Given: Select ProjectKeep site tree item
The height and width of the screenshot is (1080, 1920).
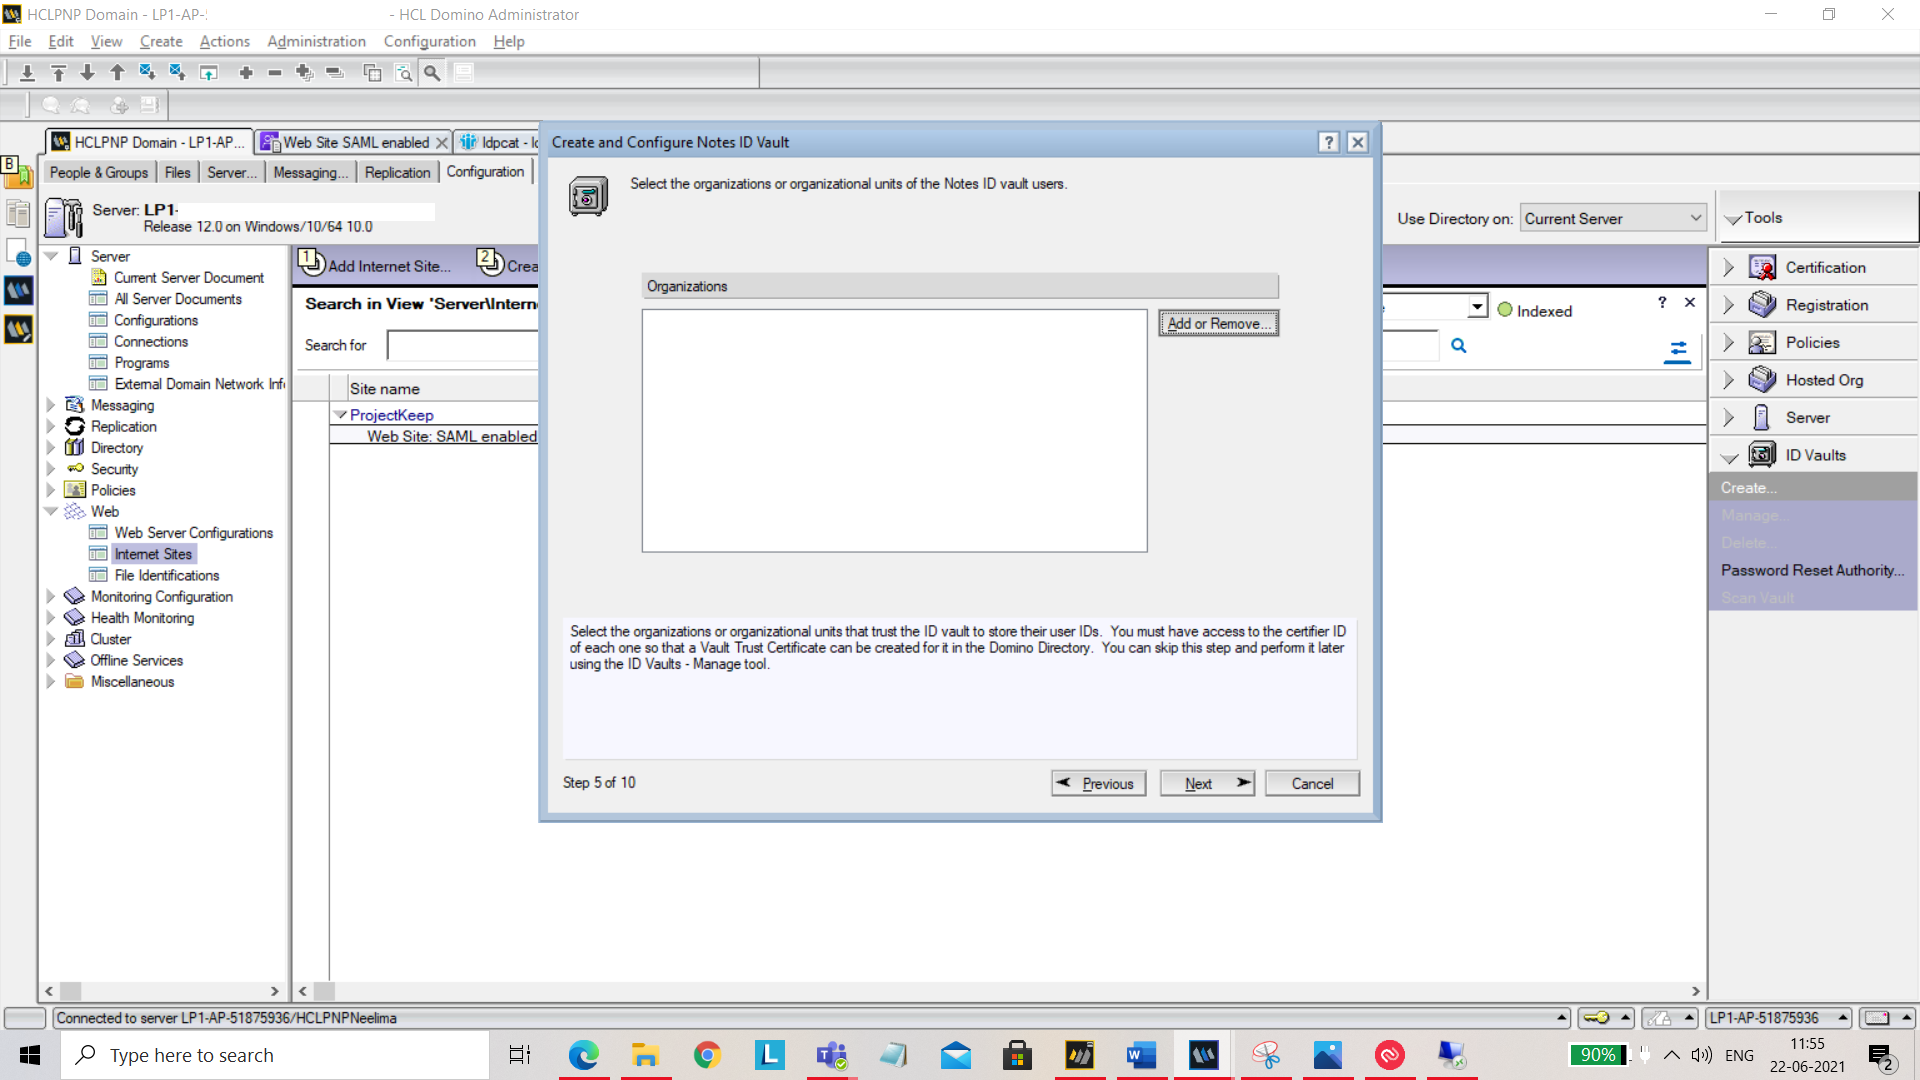Looking at the screenshot, I should pos(390,413).
